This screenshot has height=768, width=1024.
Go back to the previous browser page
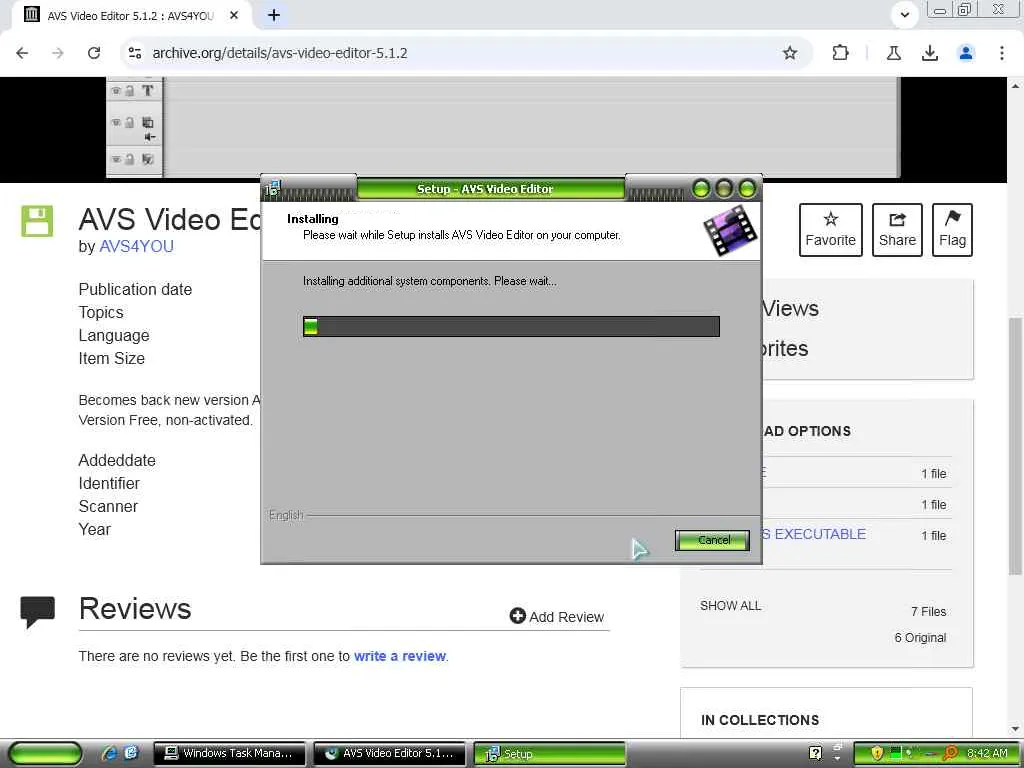coord(22,53)
